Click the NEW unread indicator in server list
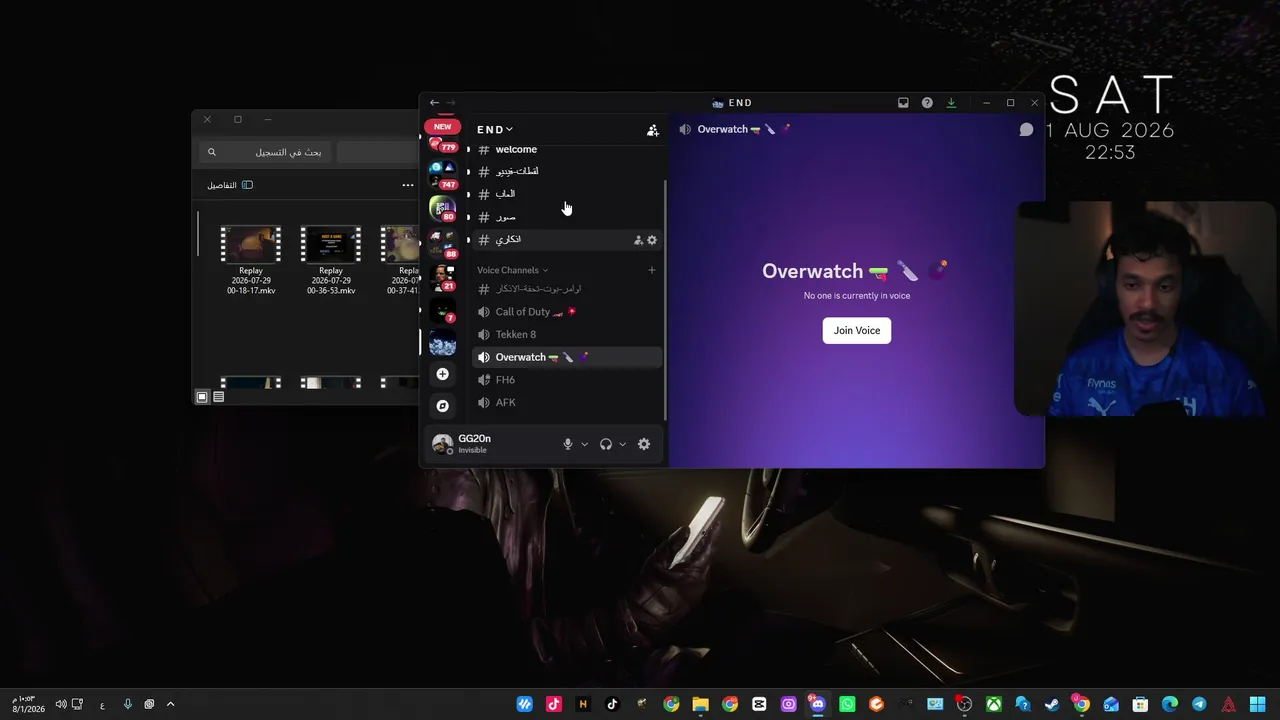 pyautogui.click(x=443, y=127)
